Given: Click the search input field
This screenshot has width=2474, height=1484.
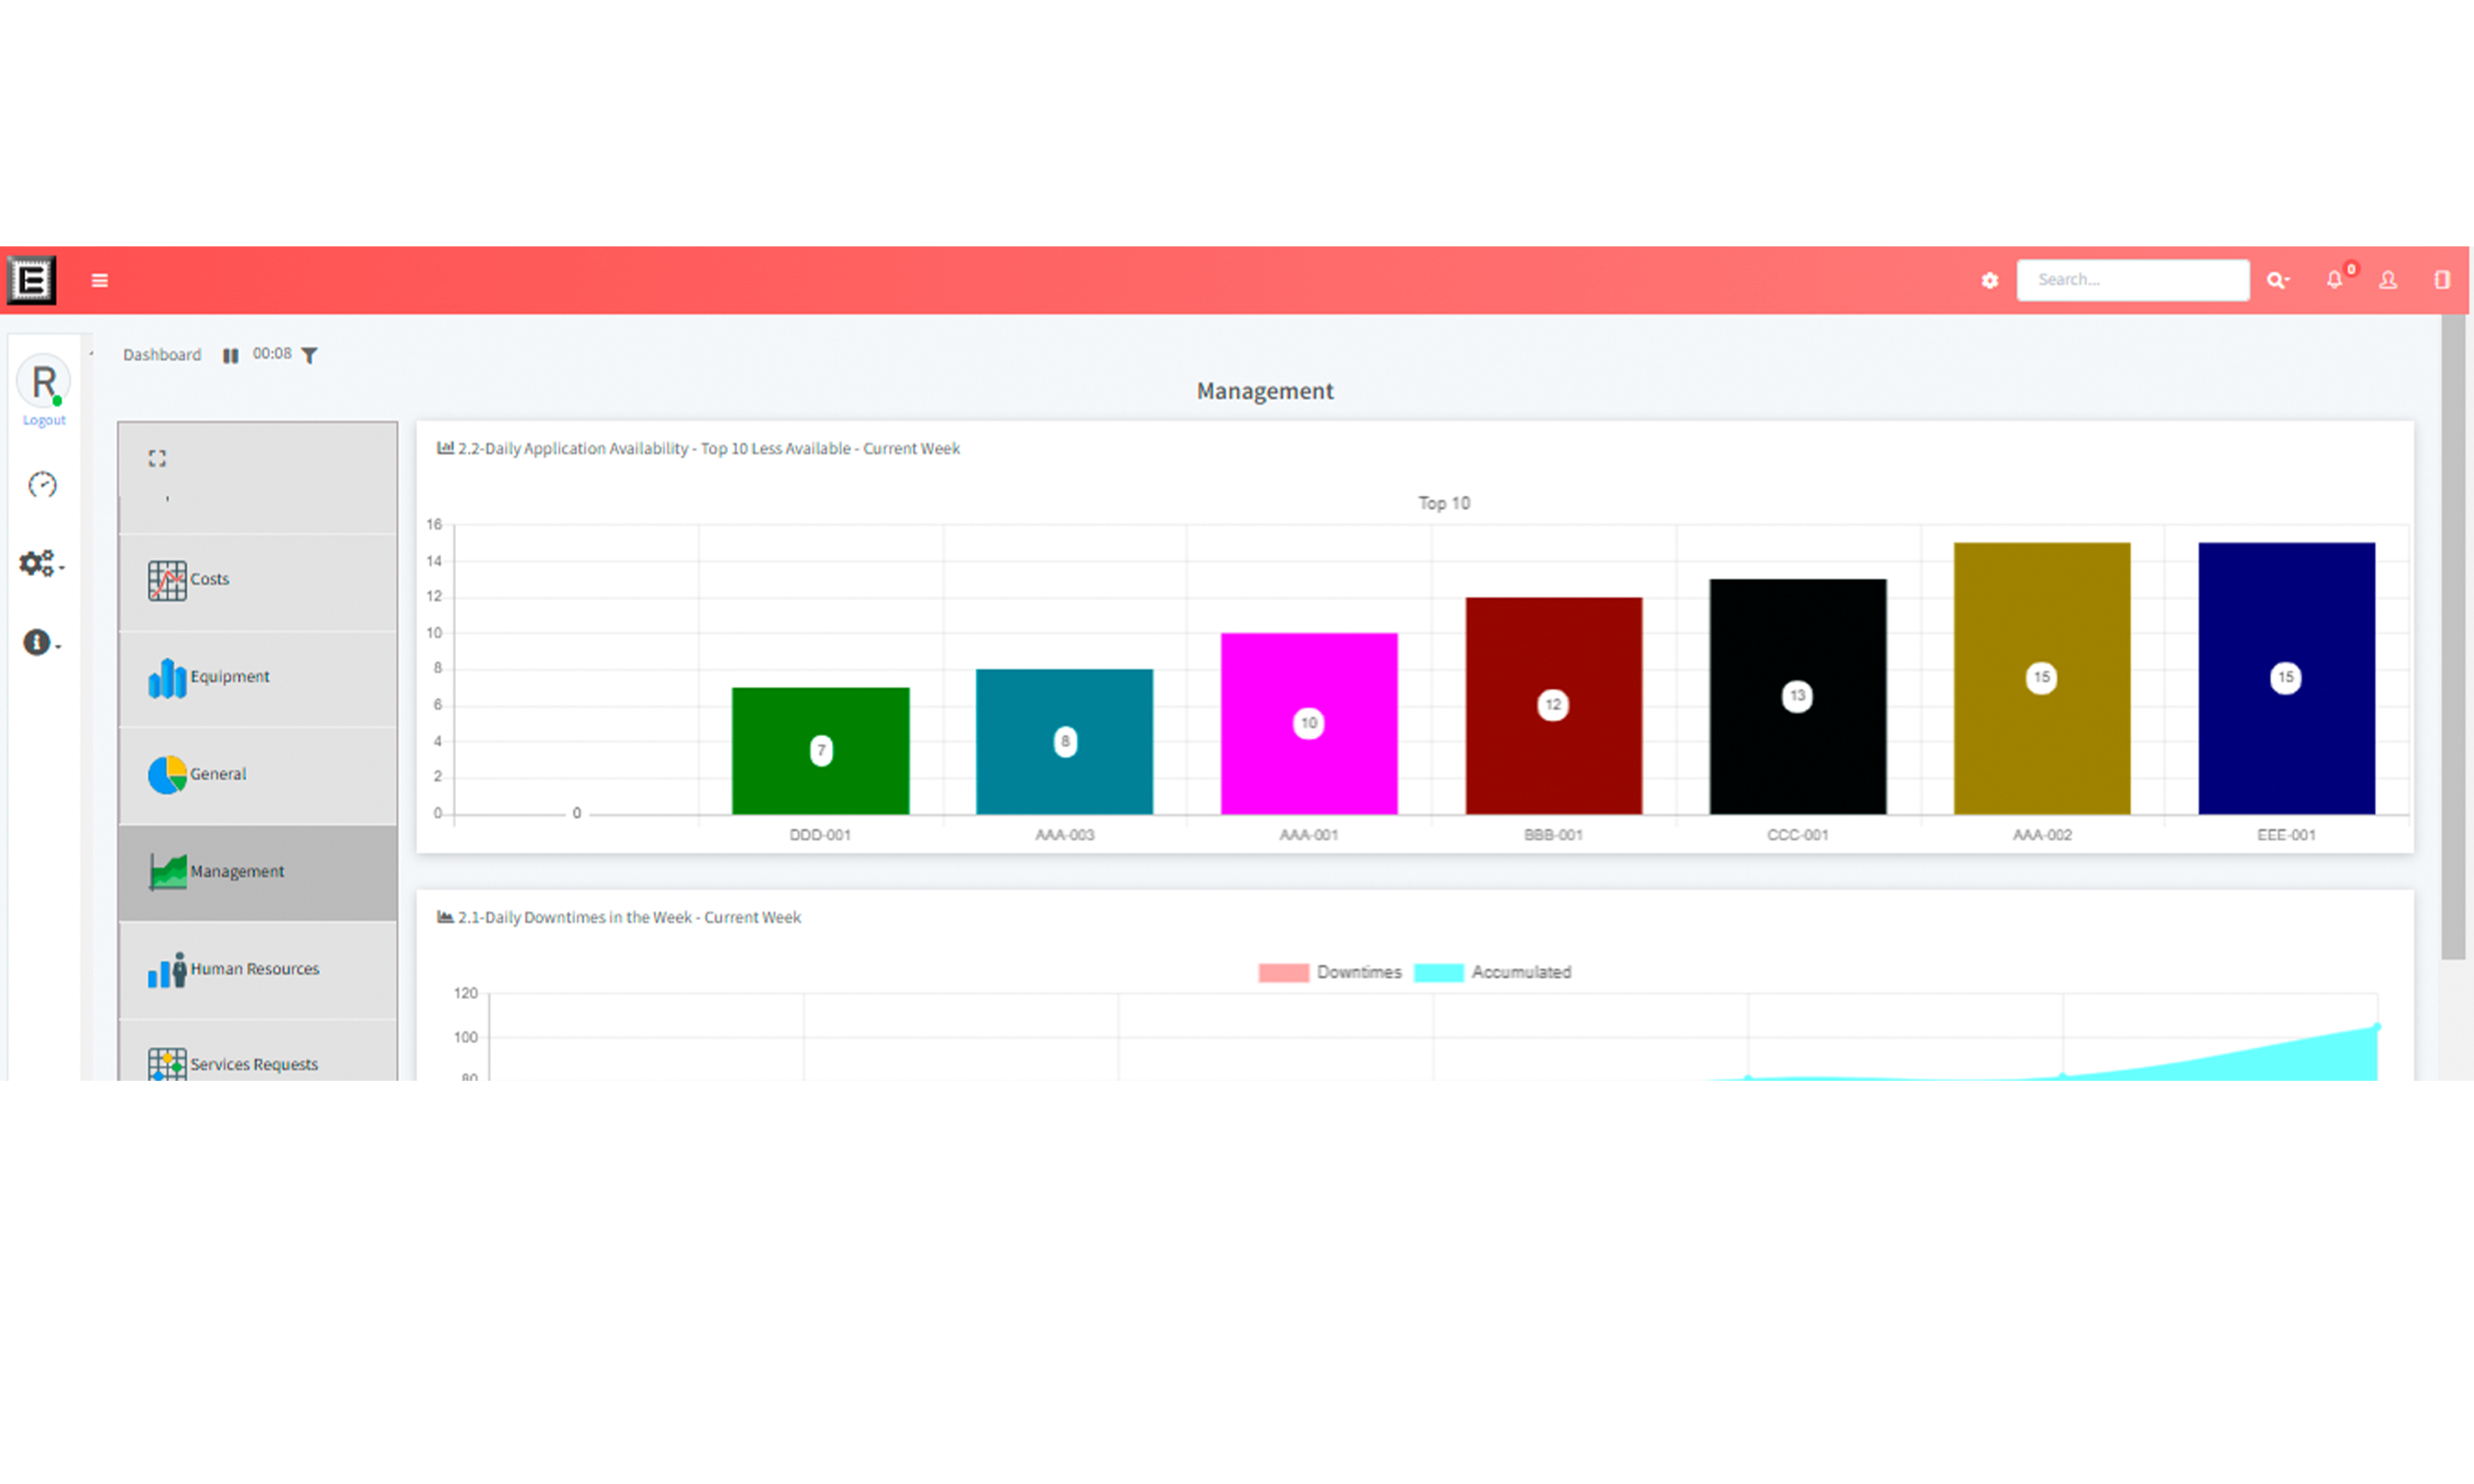Looking at the screenshot, I should tap(2133, 279).
